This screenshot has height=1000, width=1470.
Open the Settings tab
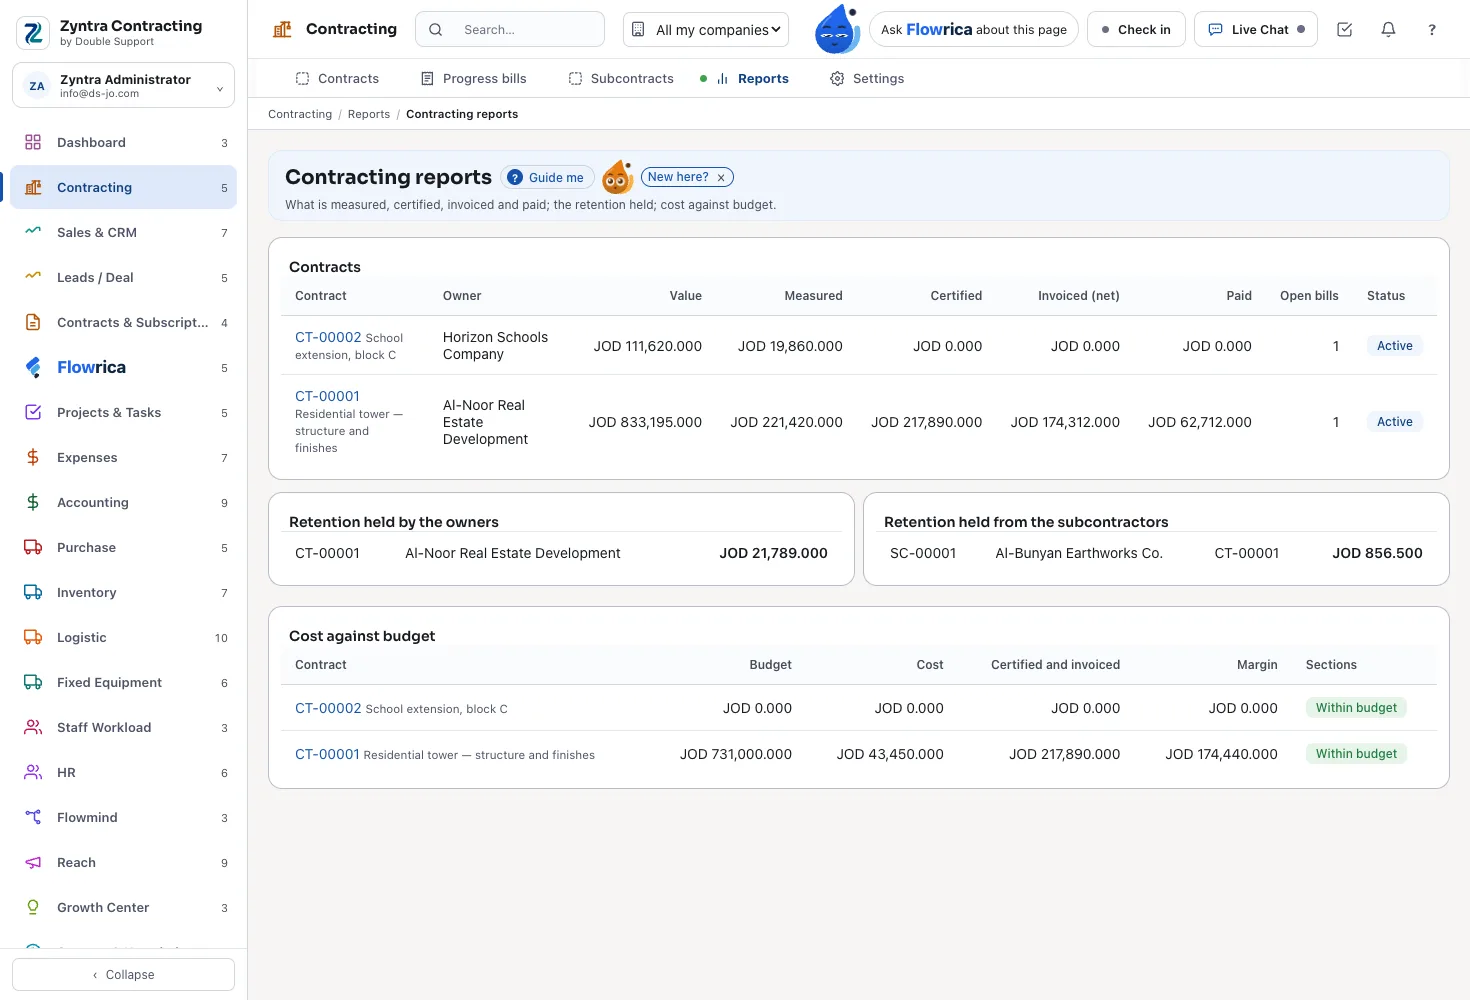click(867, 78)
